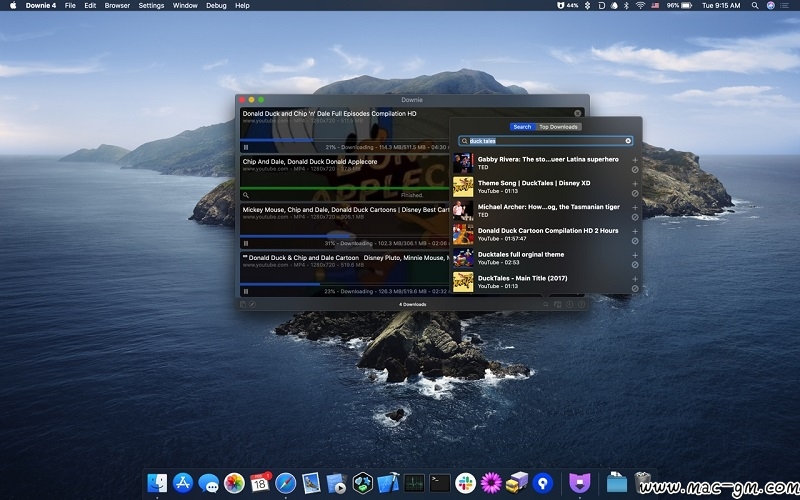Image resolution: width=800 pixels, height=500 pixels.
Task: Add the Theme Song DuckTales Disney XD result with plus
Action: coord(635,184)
